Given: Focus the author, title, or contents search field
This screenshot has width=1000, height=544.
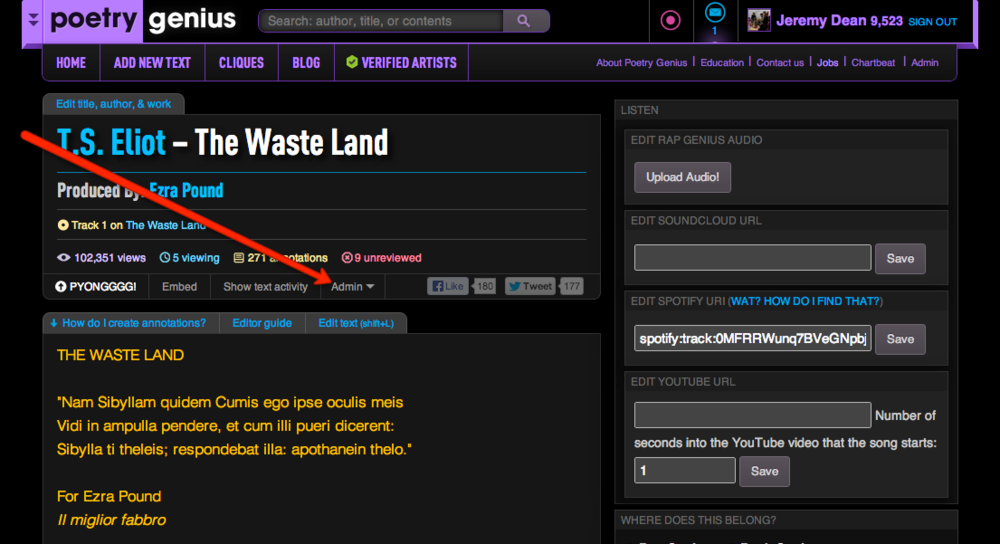Looking at the screenshot, I should 381,21.
